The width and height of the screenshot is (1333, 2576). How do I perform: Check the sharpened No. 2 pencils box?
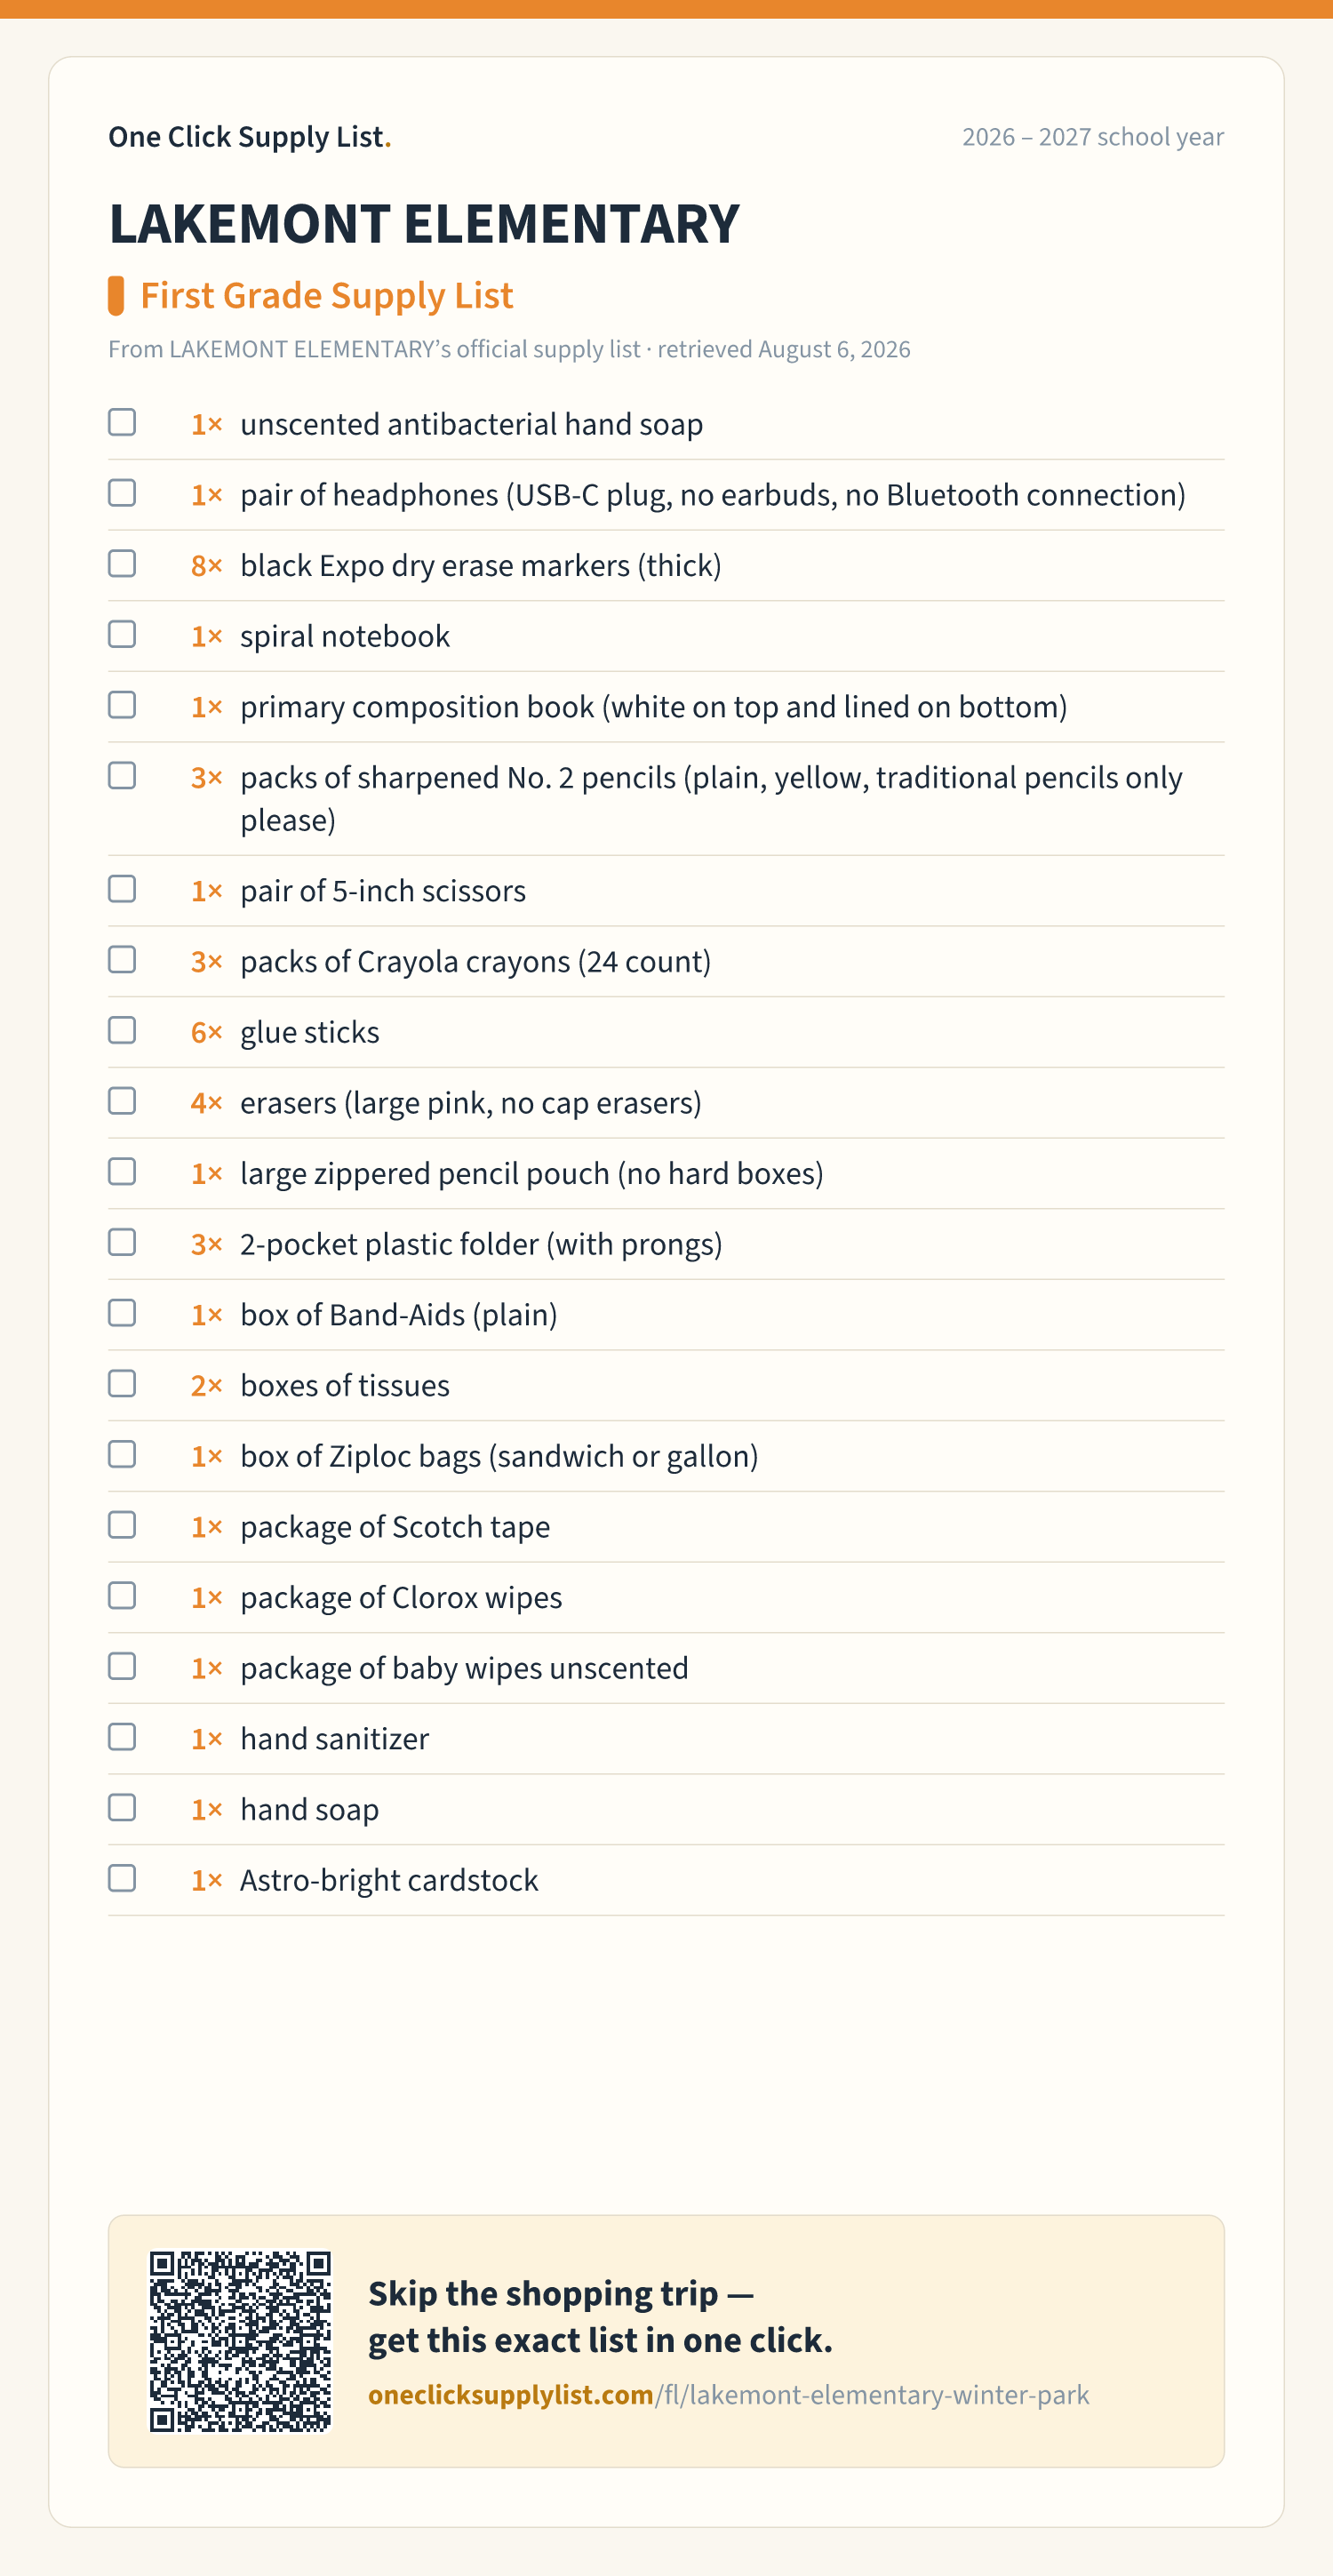122,776
